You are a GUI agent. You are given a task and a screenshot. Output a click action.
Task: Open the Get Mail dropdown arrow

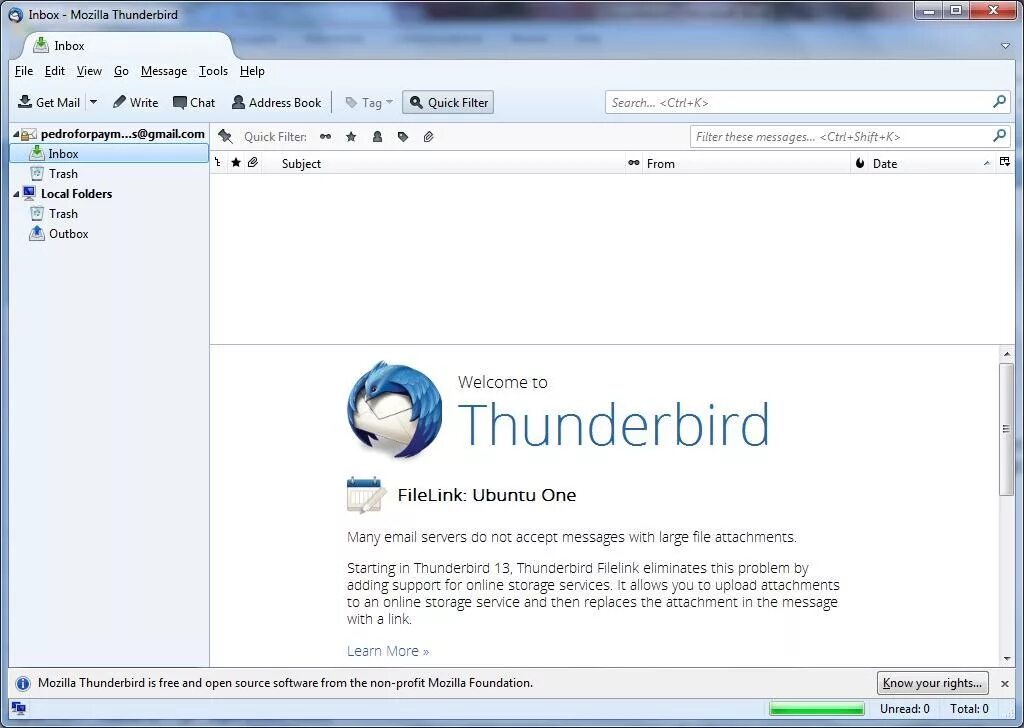click(93, 103)
